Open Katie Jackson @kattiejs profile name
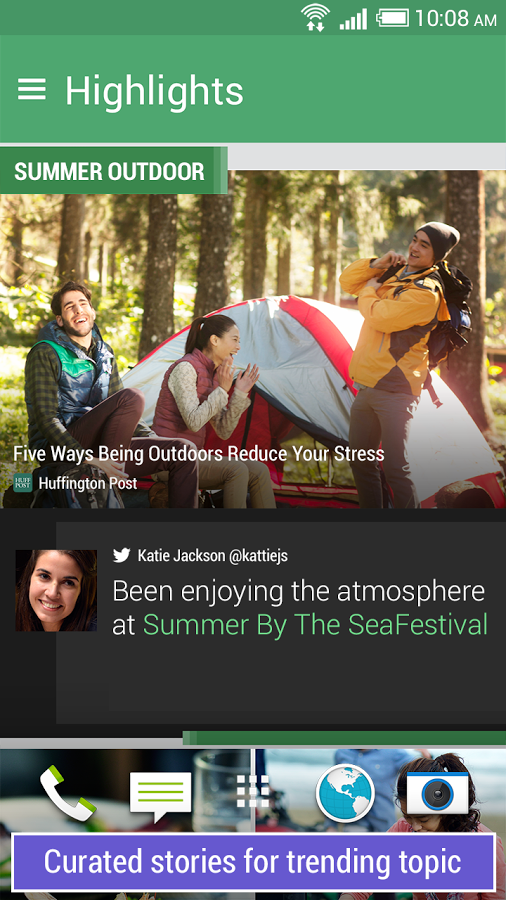Image resolution: width=506 pixels, height=900 pixels. pyautogui.click(x=213, y=556)
